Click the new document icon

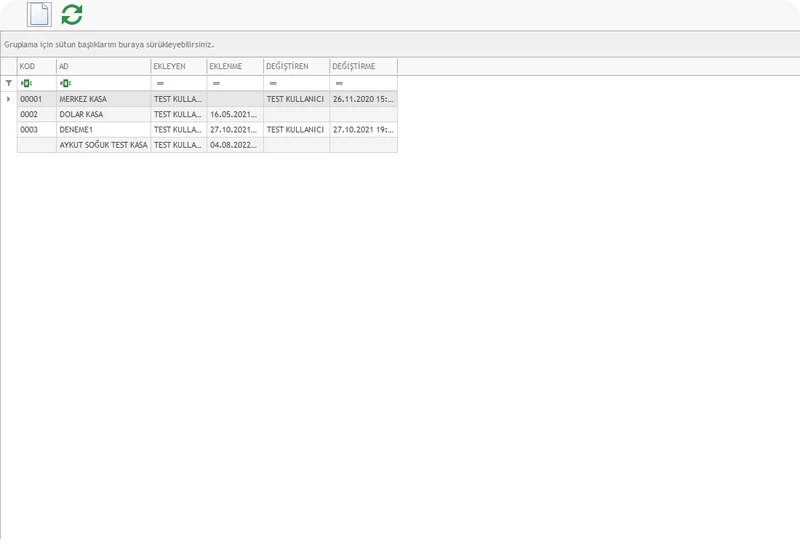[x=39, y=14]
